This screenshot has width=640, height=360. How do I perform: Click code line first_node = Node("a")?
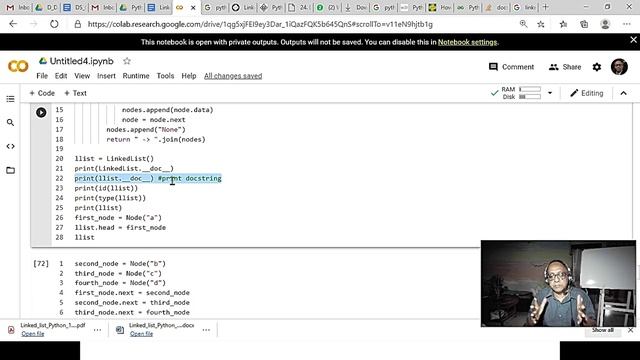pos(118,218)
